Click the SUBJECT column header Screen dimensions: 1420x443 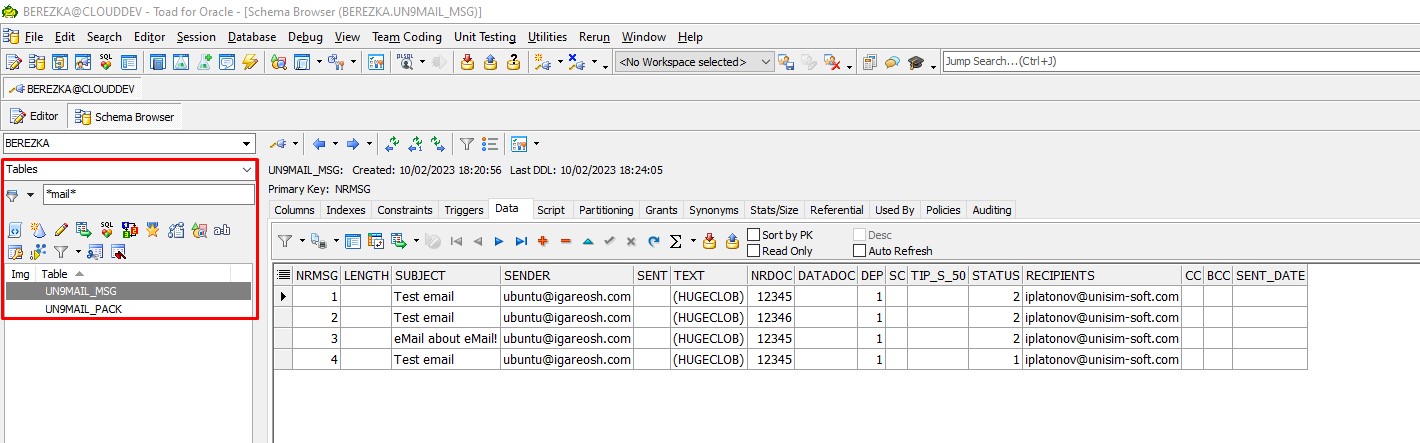pyautogui.click(x=446, y=275)
